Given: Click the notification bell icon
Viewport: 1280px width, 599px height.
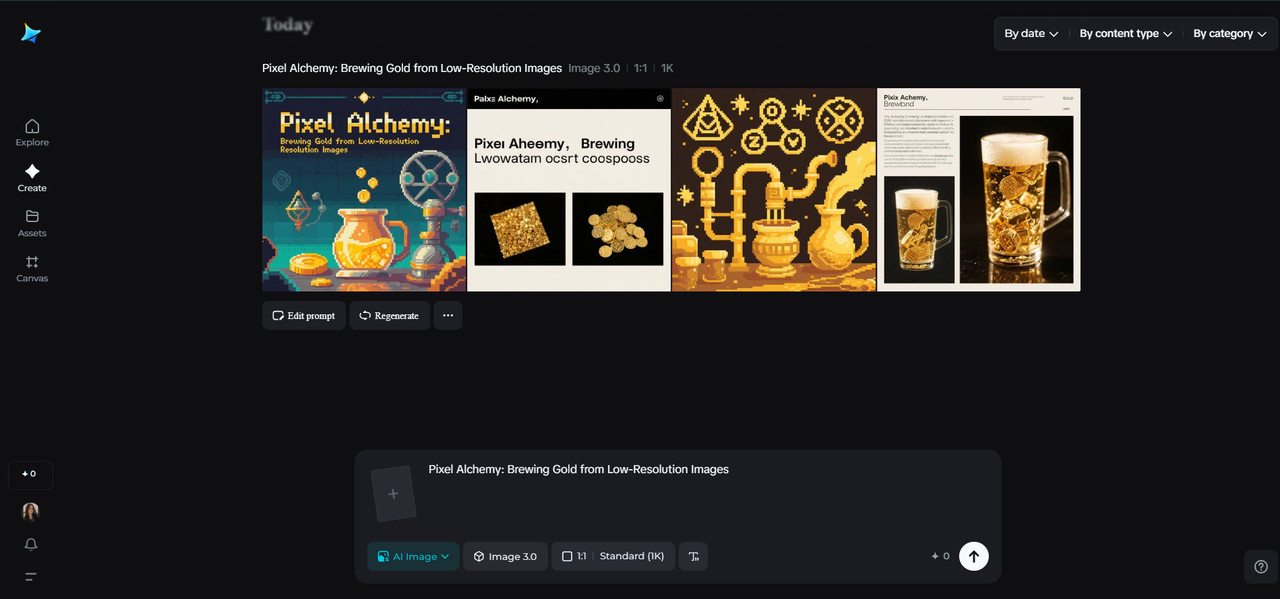Looking at the screenshot, I should click(x=31, y=544).
